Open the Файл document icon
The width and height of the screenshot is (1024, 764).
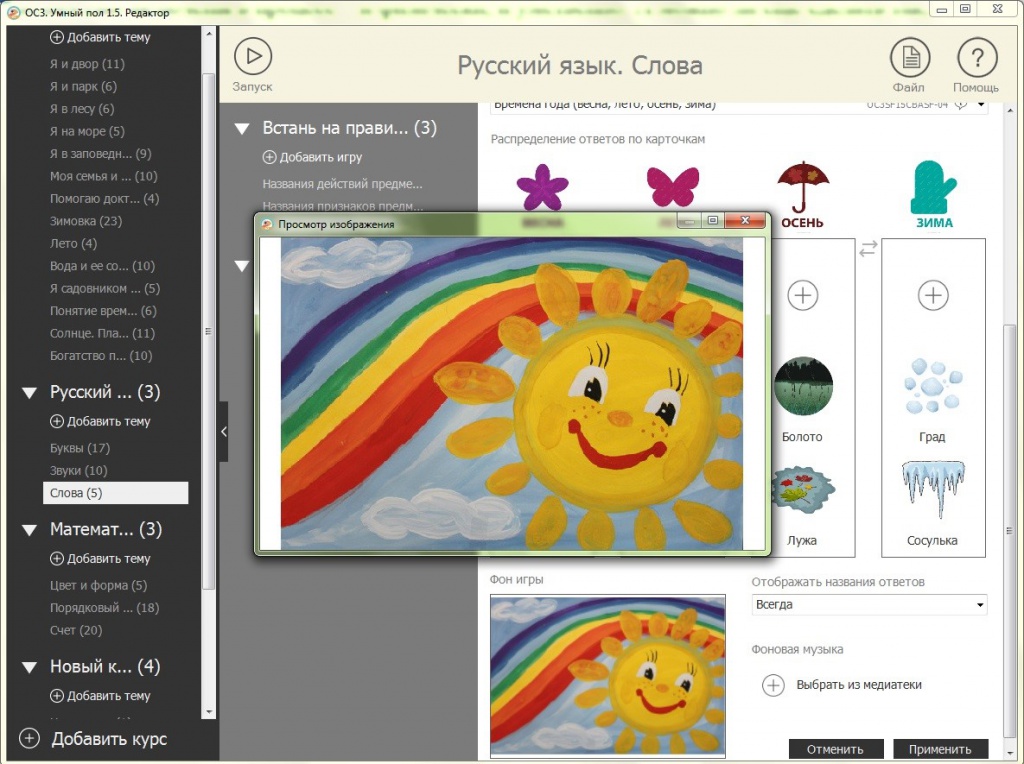pyautogui.click(x=910, y=57)
